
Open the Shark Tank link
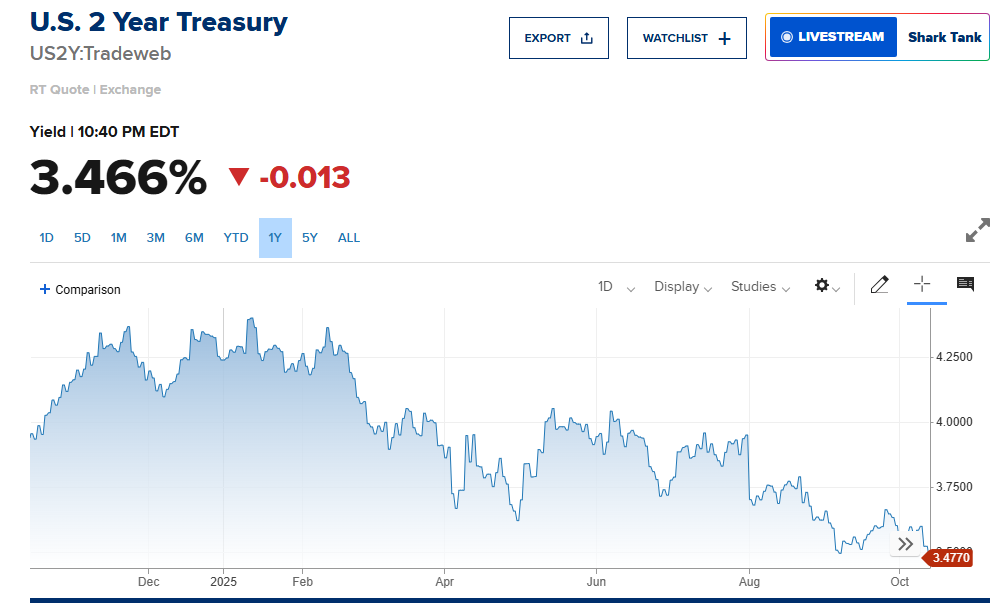(944, 37)
